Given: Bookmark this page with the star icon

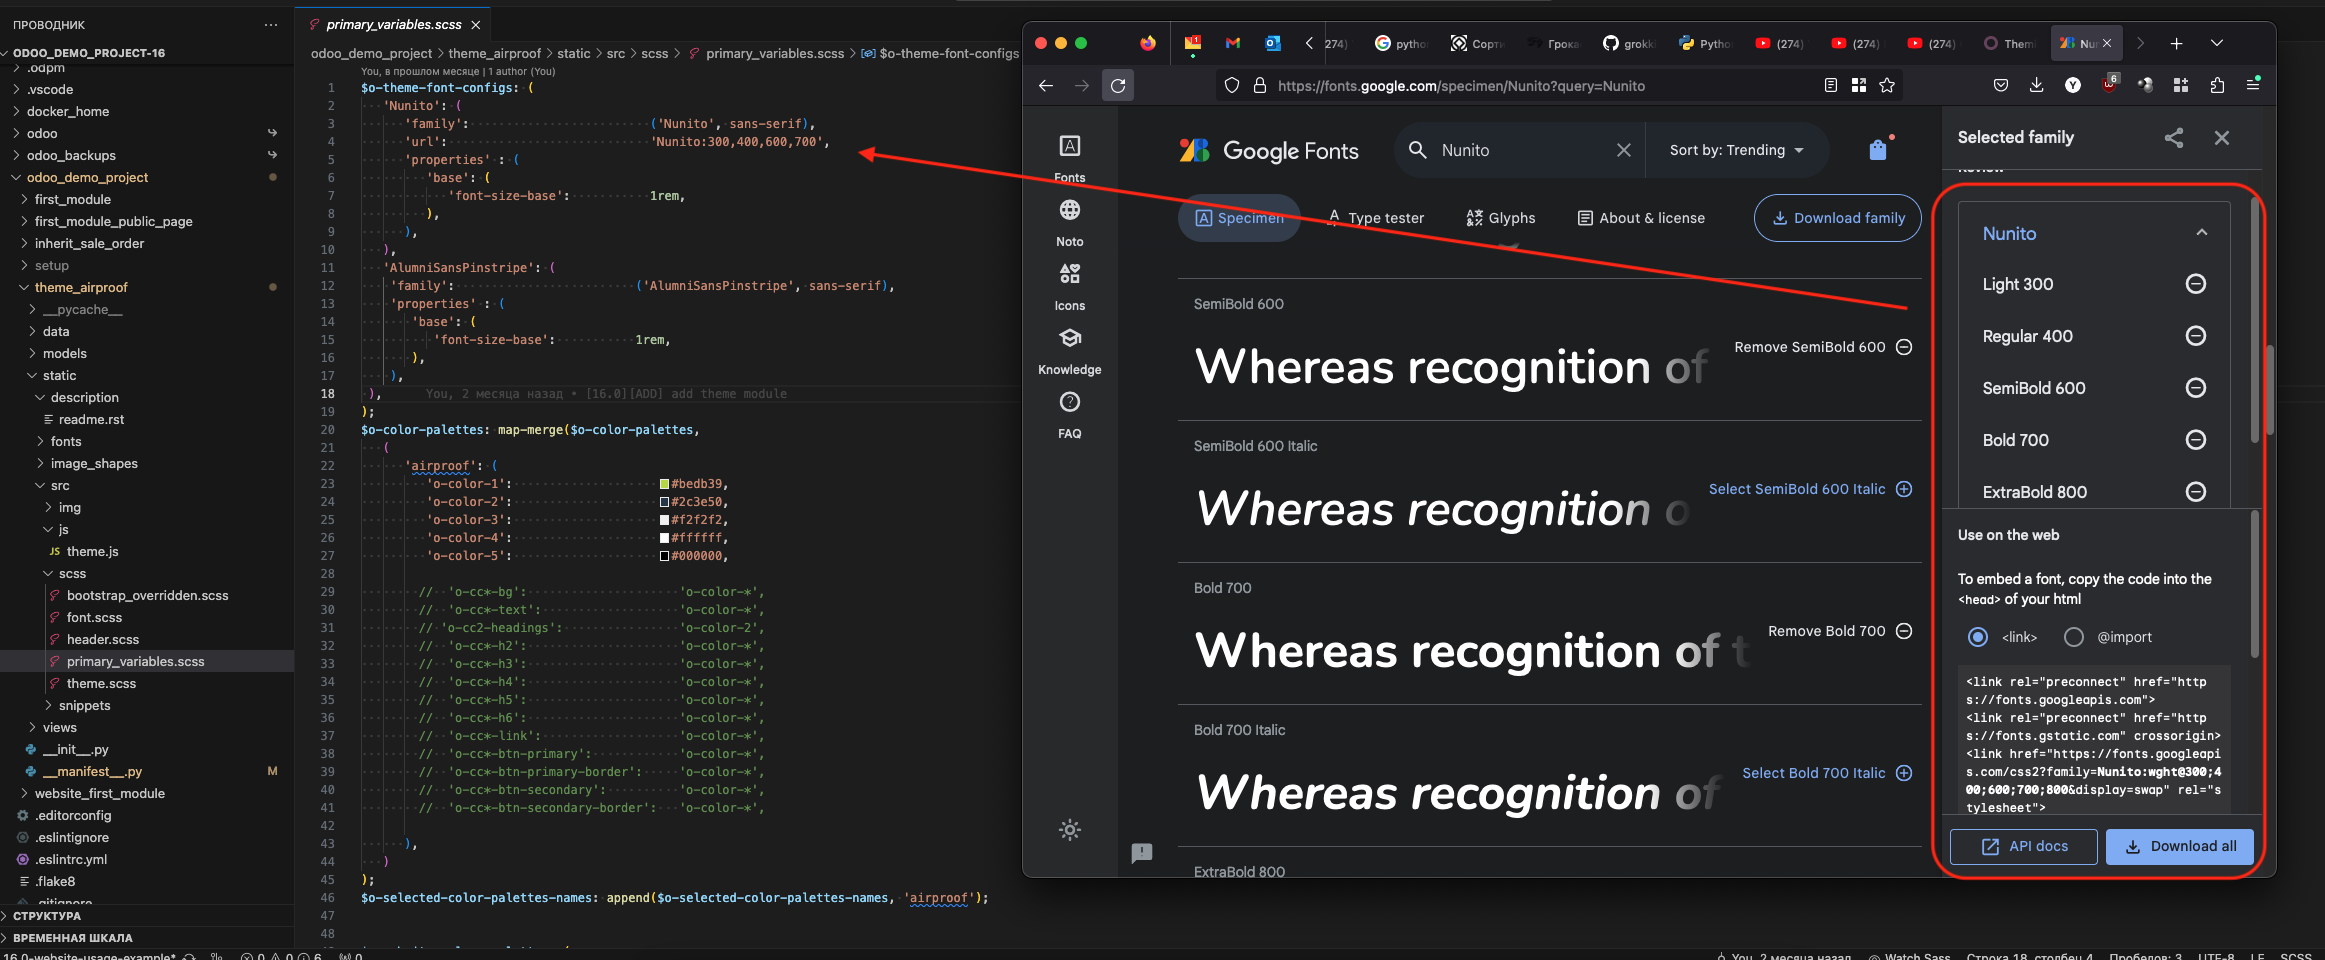Looking at the screenshot, I should [1887, 86].
